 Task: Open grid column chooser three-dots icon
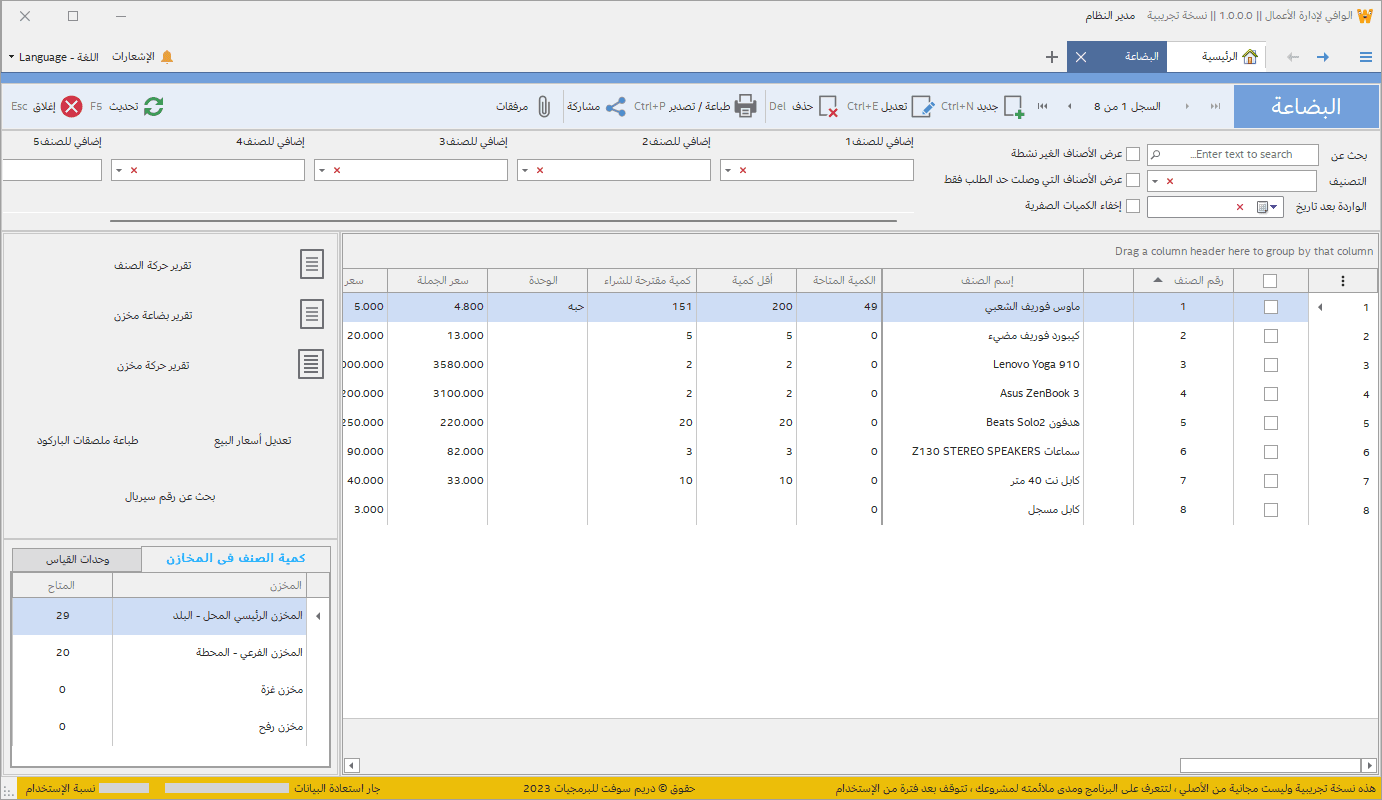click(x=1343, y=281)
